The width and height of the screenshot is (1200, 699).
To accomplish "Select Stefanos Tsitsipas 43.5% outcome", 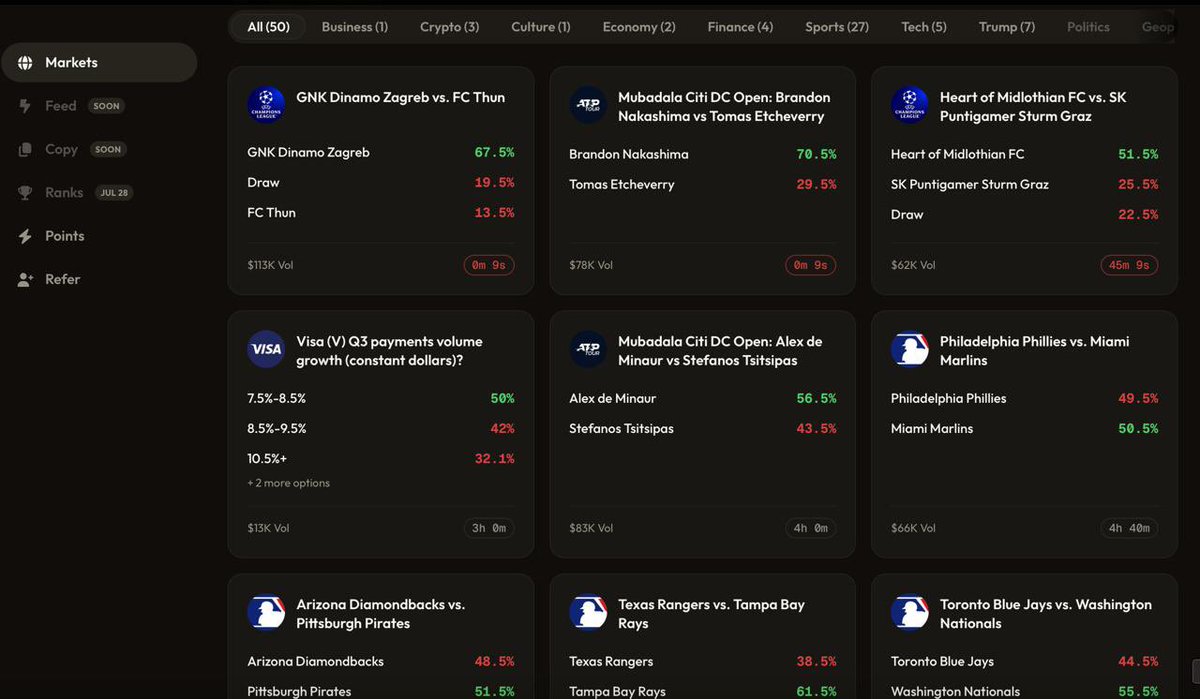I will pos(703,428).
